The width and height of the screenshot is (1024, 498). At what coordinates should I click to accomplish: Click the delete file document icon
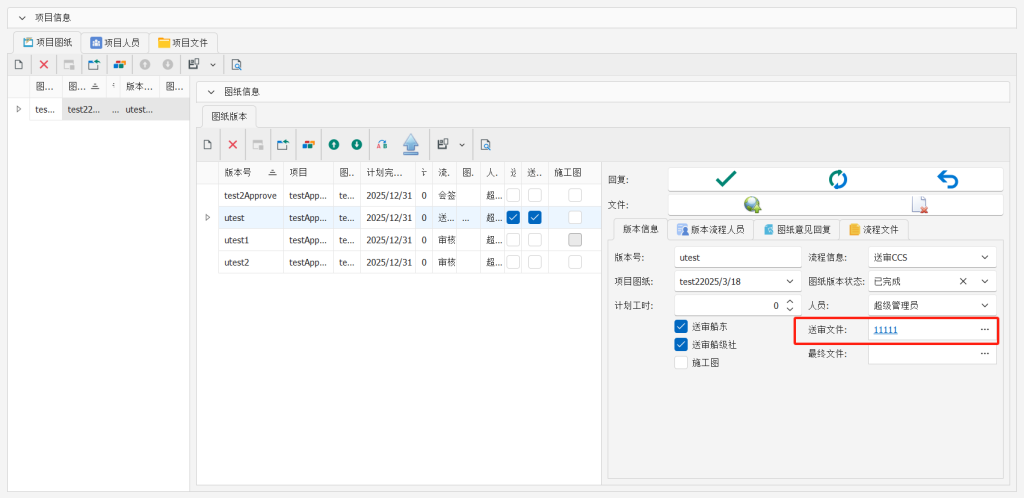tap(919, 204)
